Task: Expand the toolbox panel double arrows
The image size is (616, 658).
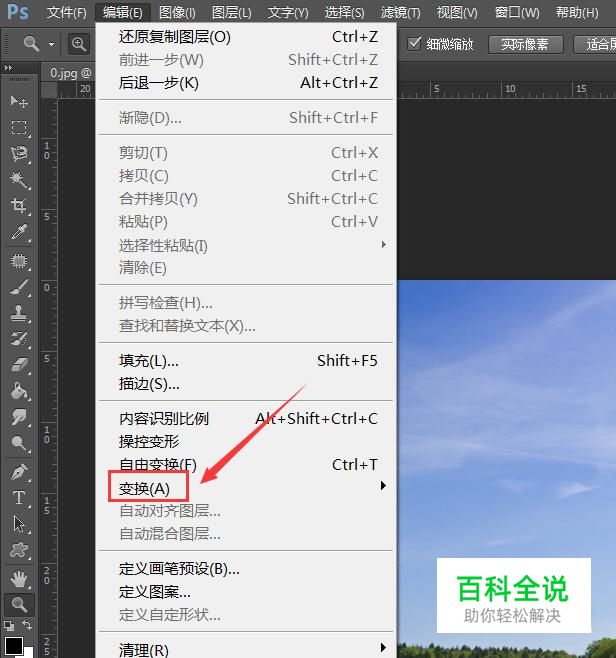Action: coord(8,67)
